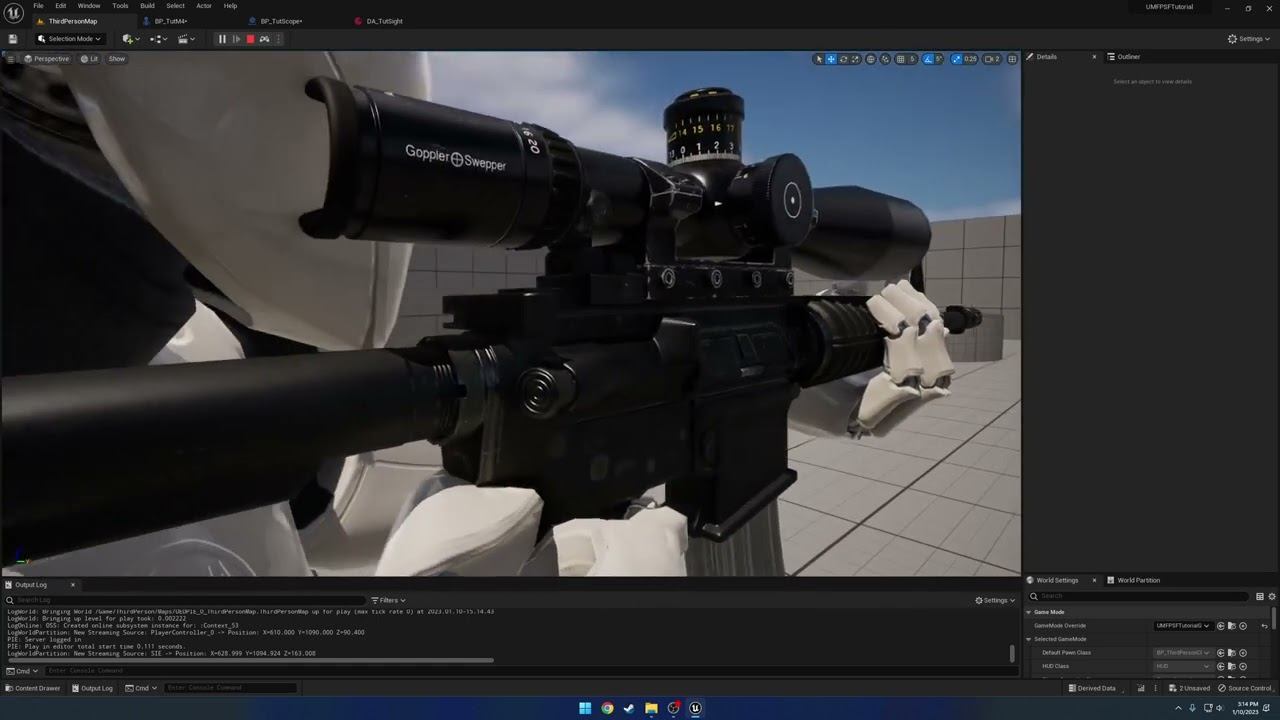The image size is (1280, 720).
Task: Open the Window menu
Action: pyautogui.click(x=89, y=6)
